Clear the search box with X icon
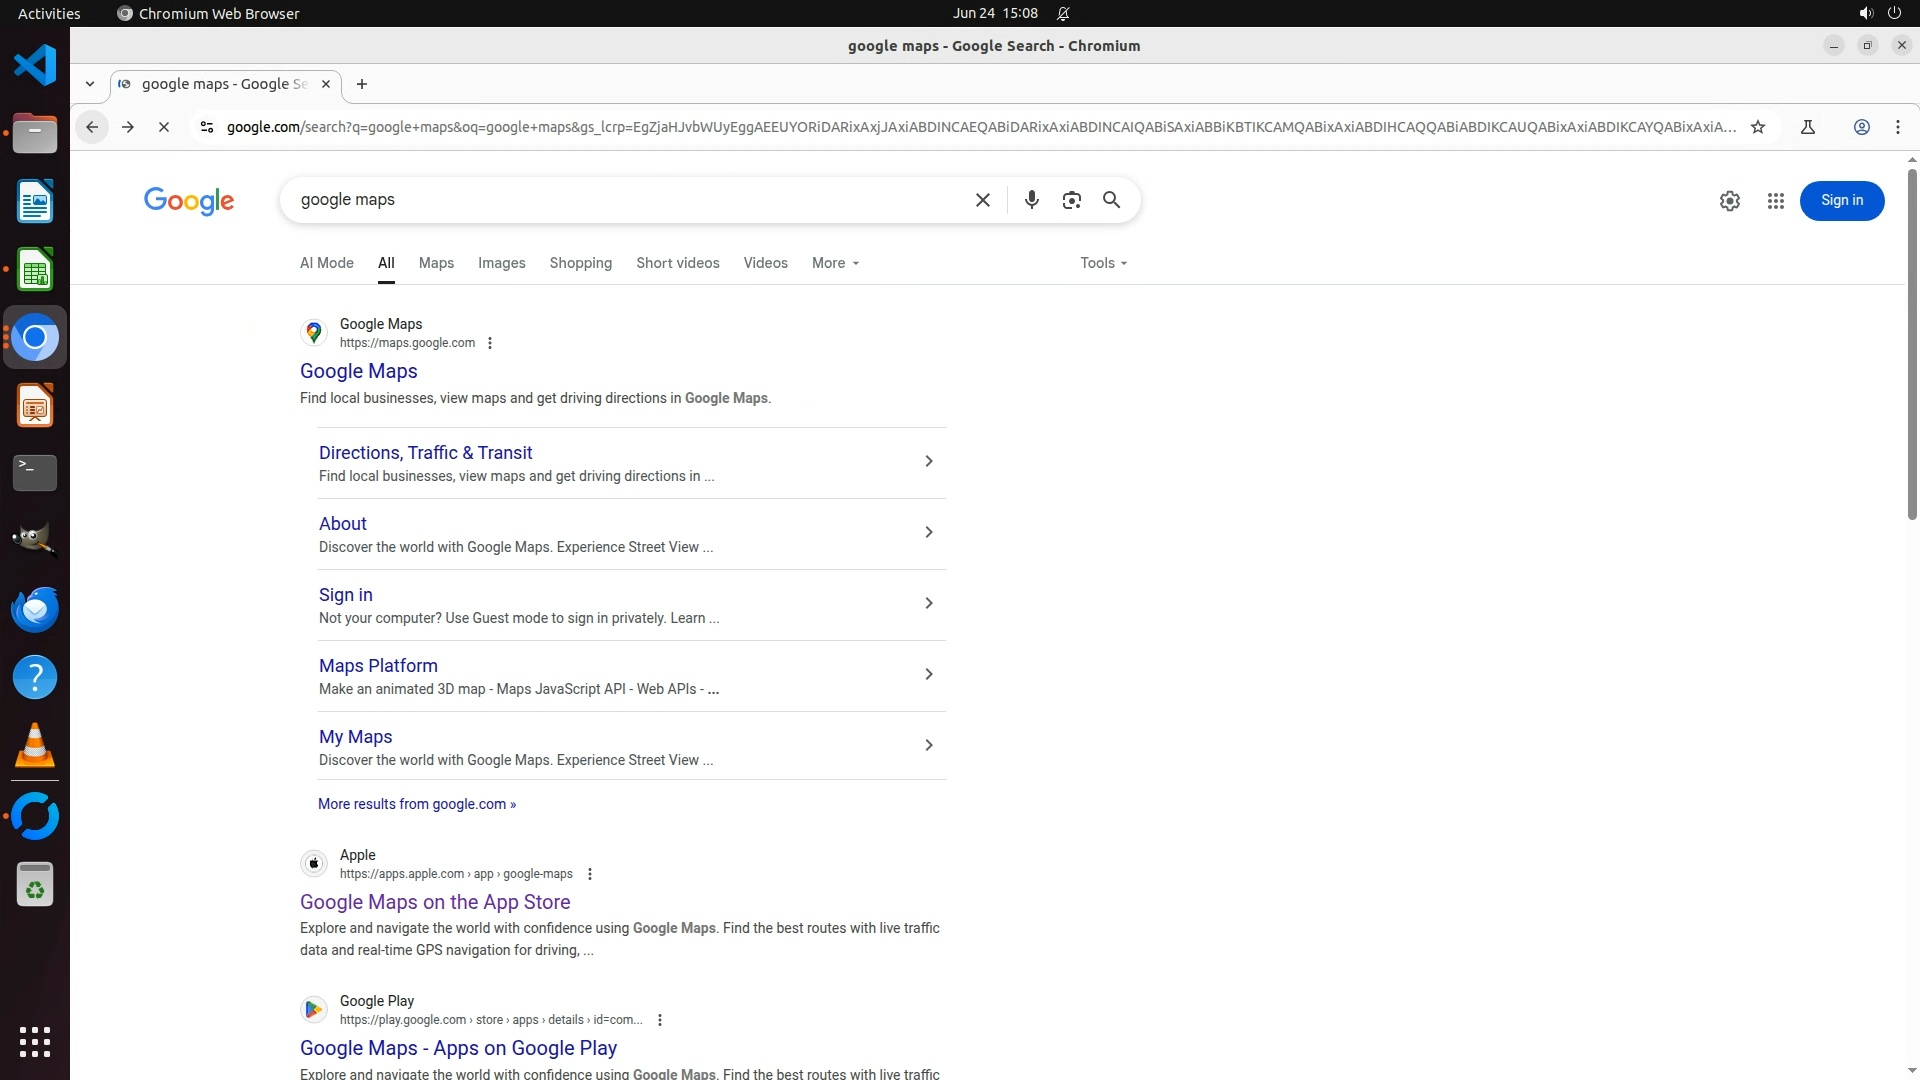This screenshot has height=1080, width=1920. (x=982, y=200)
